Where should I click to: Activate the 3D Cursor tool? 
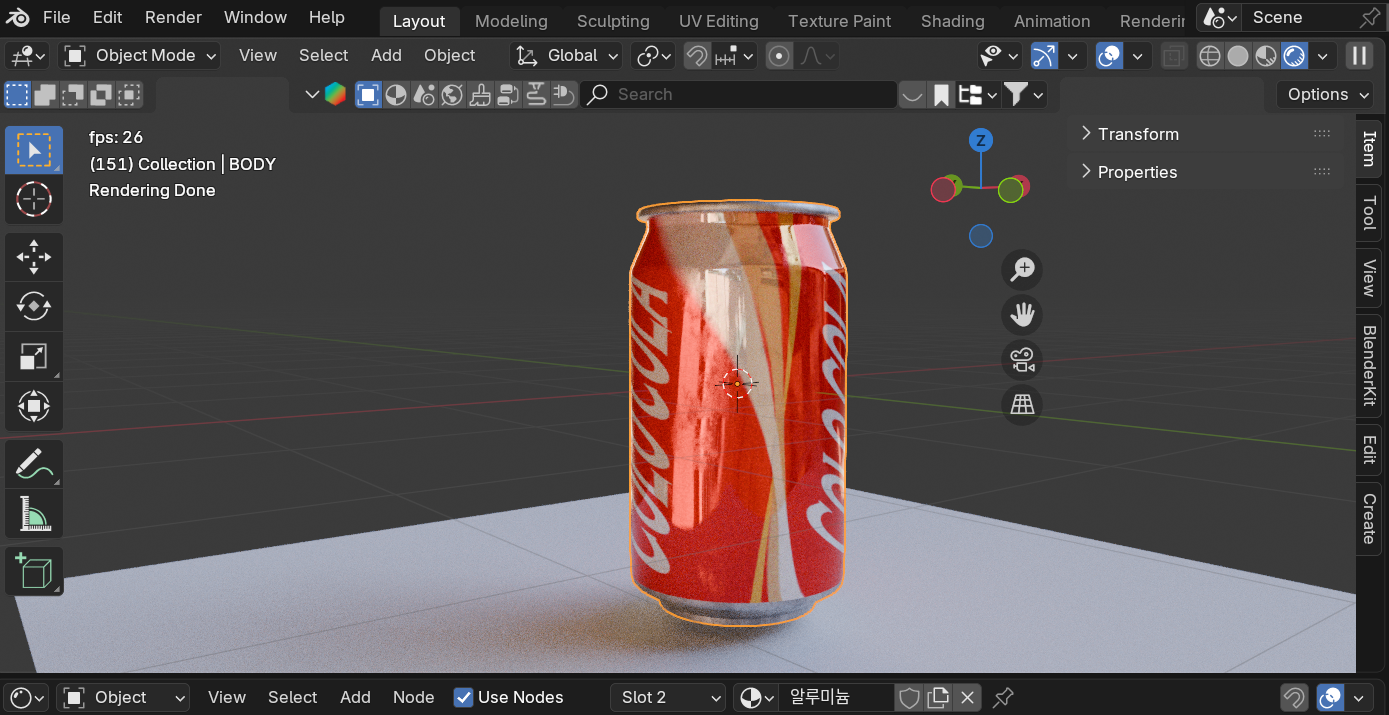[x=34, y=200]
